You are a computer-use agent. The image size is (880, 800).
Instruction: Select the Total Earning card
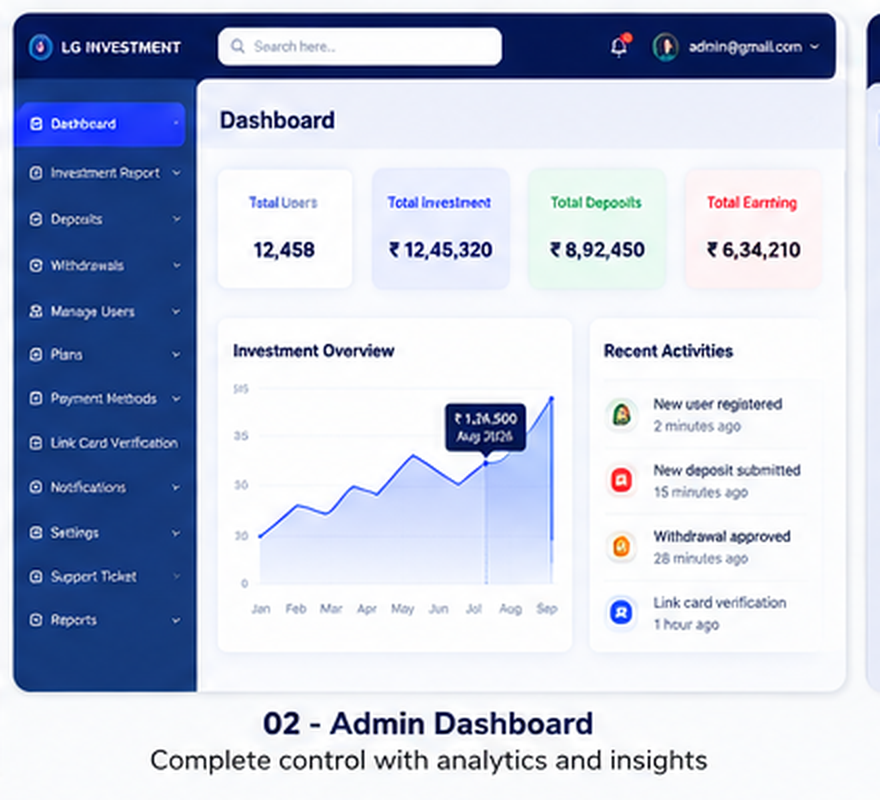coord(753,229)
